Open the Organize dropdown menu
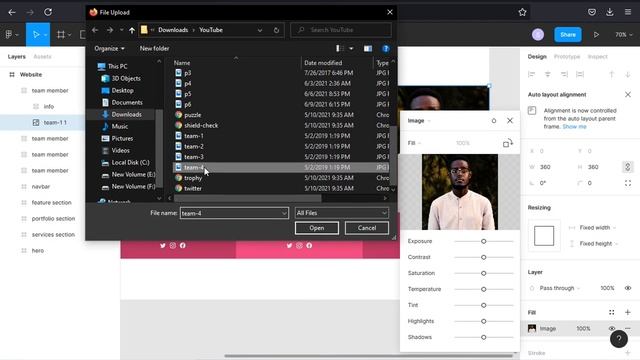Viewport: 640px width, 360px height. coord(109,49)
